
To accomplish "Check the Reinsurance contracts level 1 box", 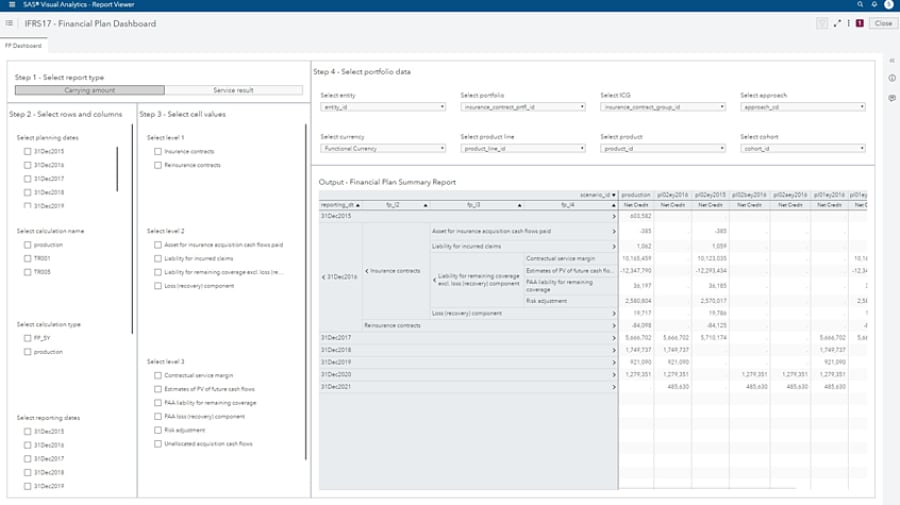I will click(157, 165).
